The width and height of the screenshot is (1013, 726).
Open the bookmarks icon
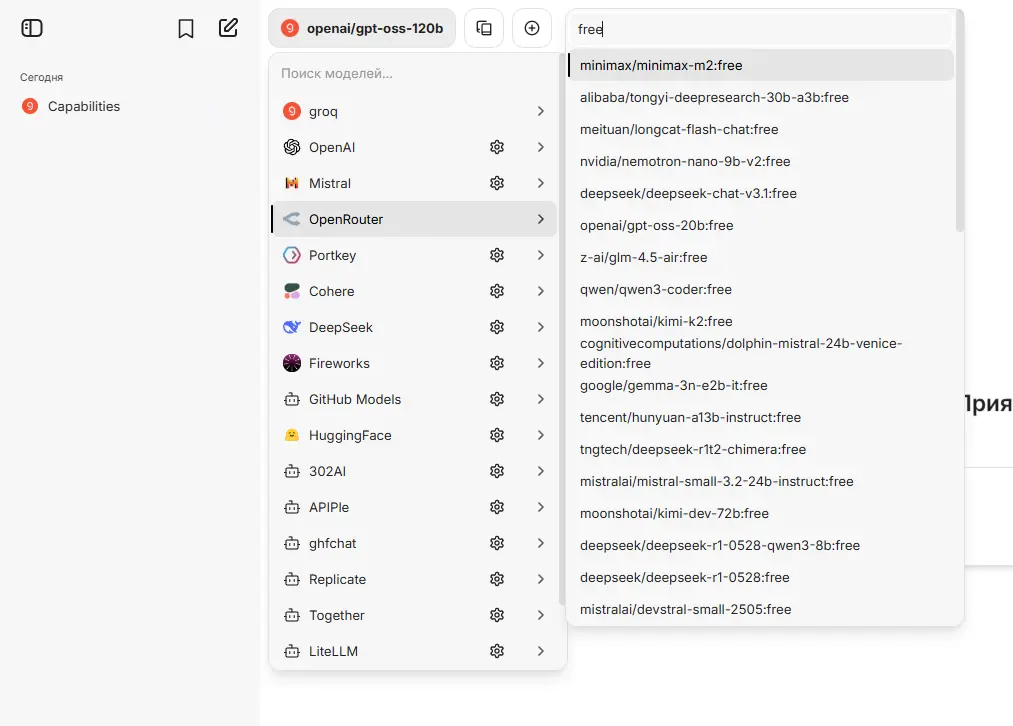(x=186, y=29)
